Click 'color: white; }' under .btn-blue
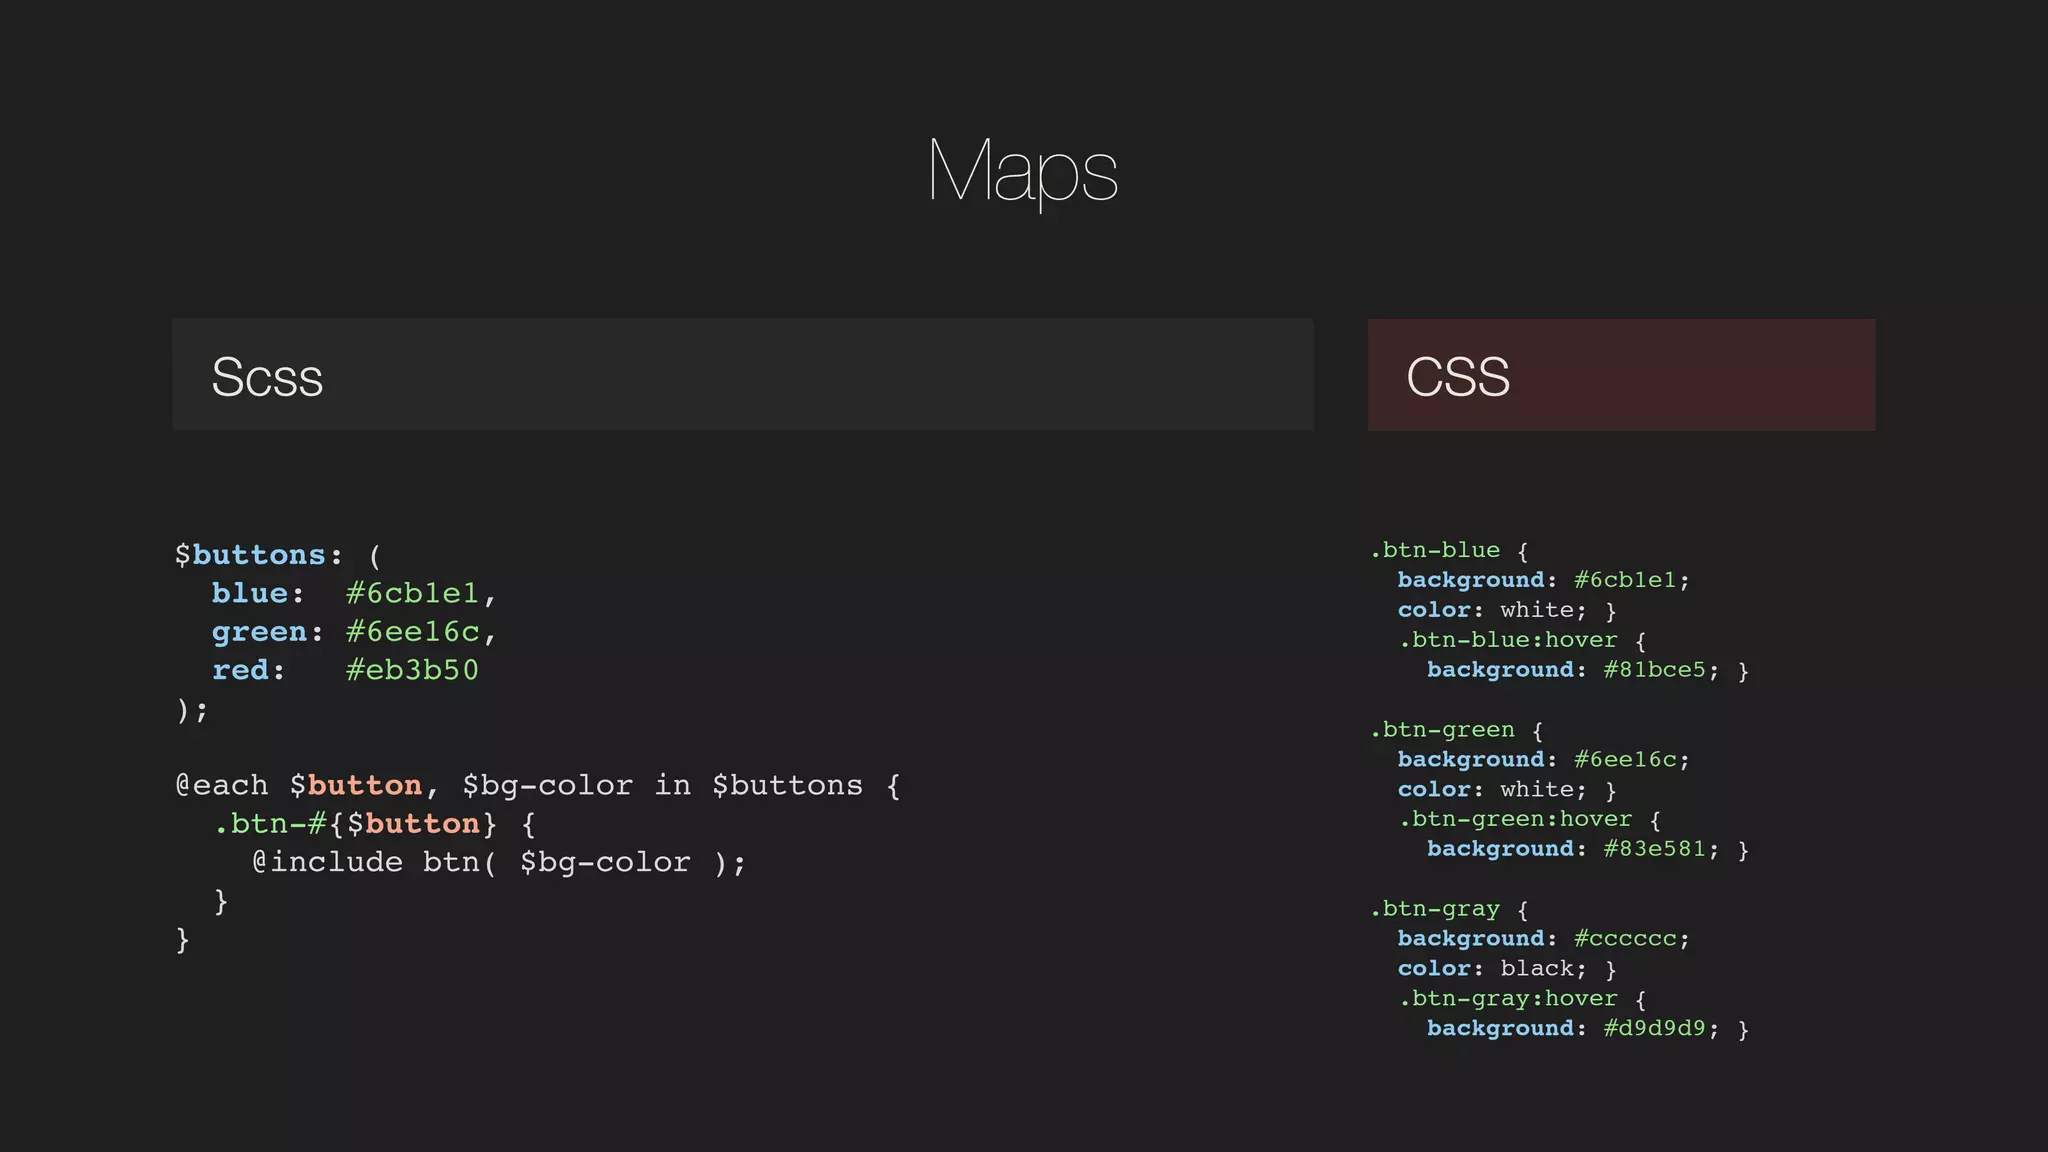The height and width of the screenshot is (1152, 2048). point(1507,610)
